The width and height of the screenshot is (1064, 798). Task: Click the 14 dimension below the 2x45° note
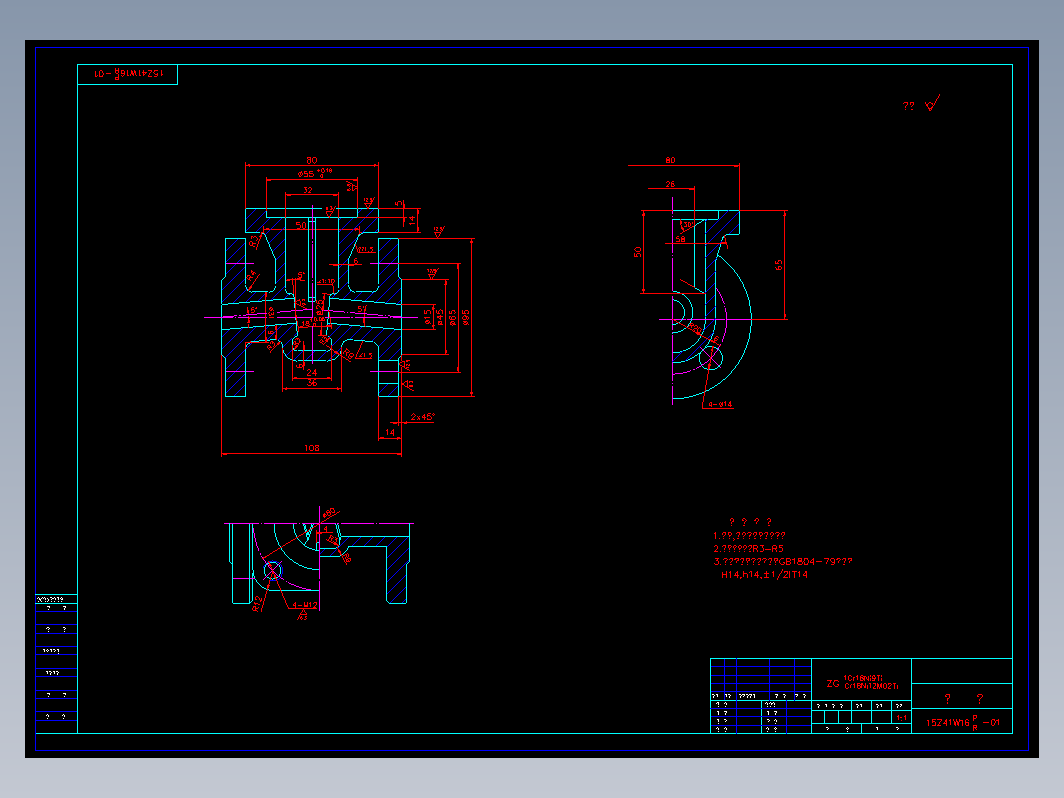(x=390, y=432)
